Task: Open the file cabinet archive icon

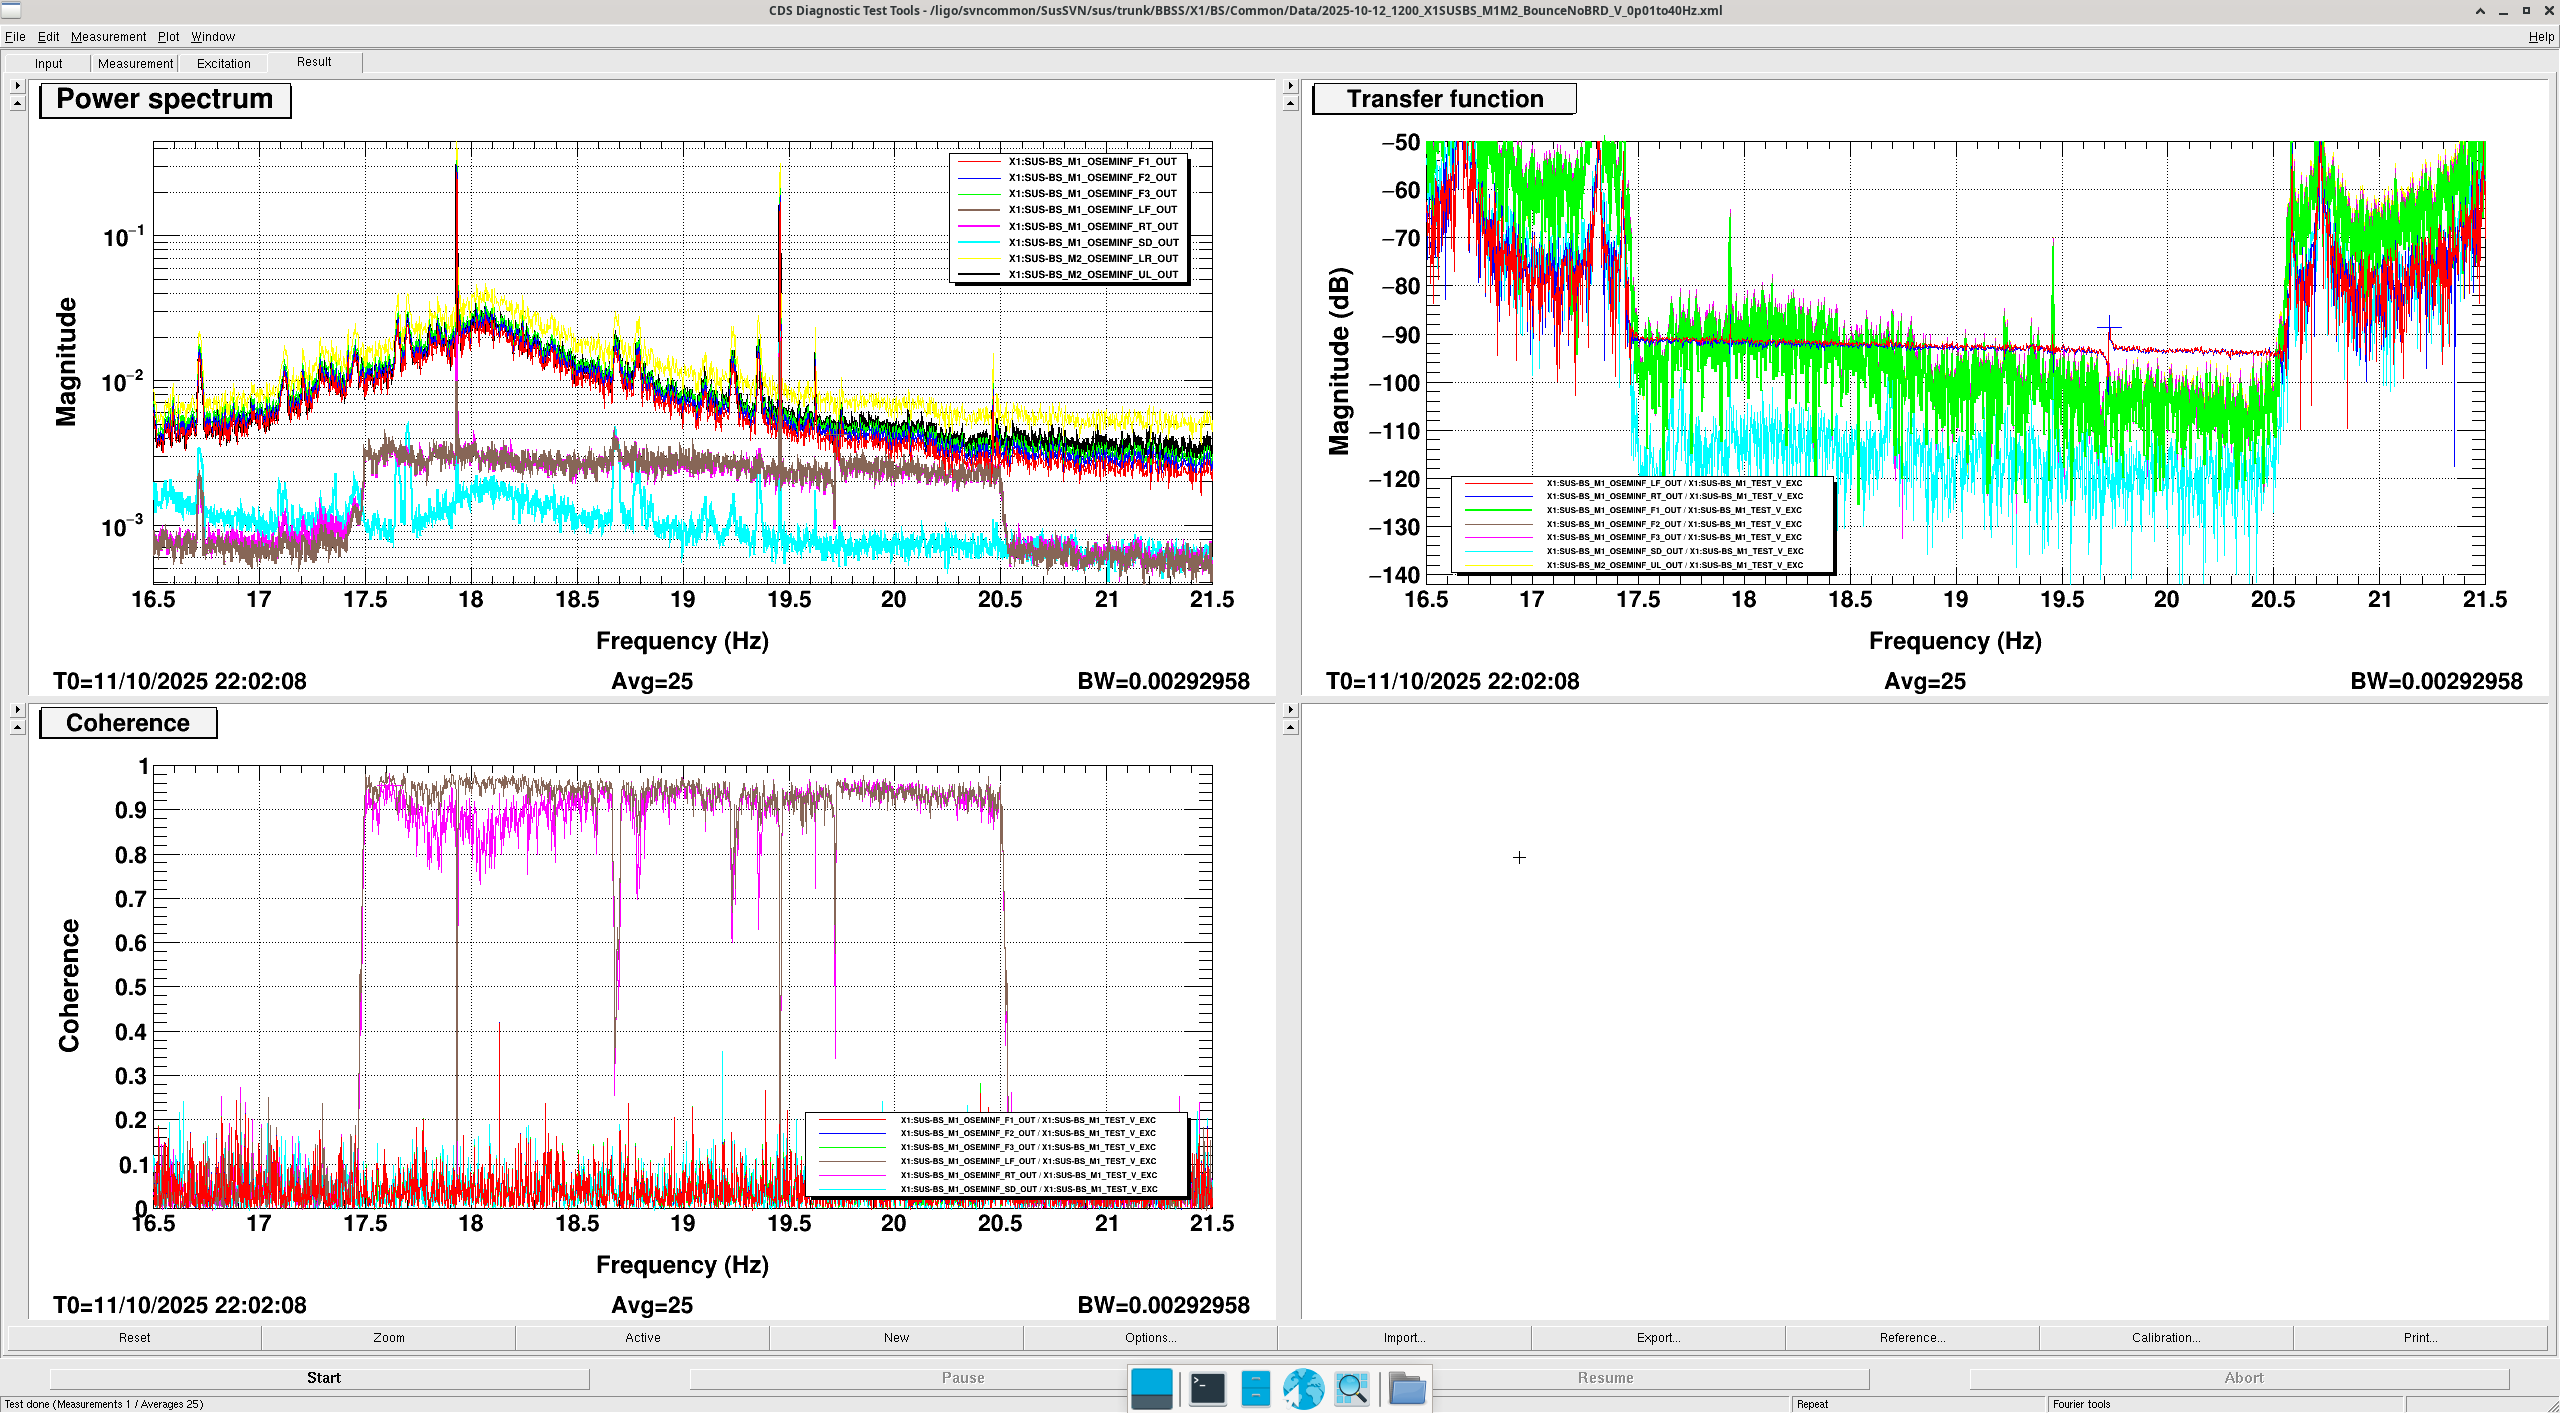Action: point(1255,1388)
